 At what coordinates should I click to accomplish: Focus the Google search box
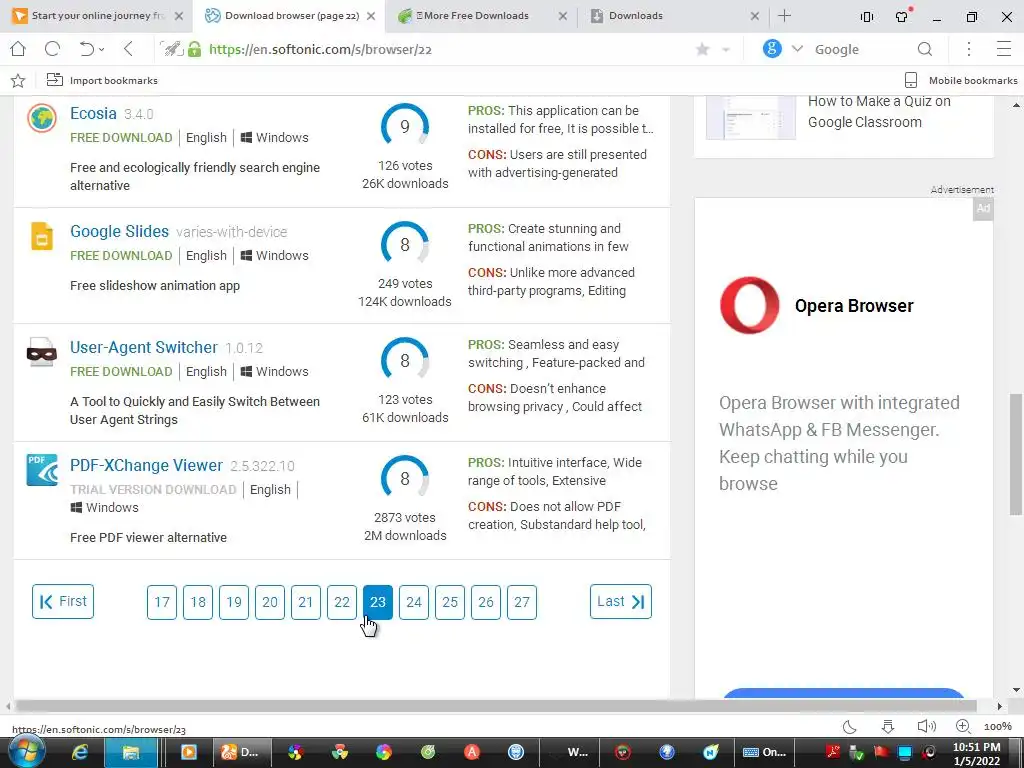(859, 50)
